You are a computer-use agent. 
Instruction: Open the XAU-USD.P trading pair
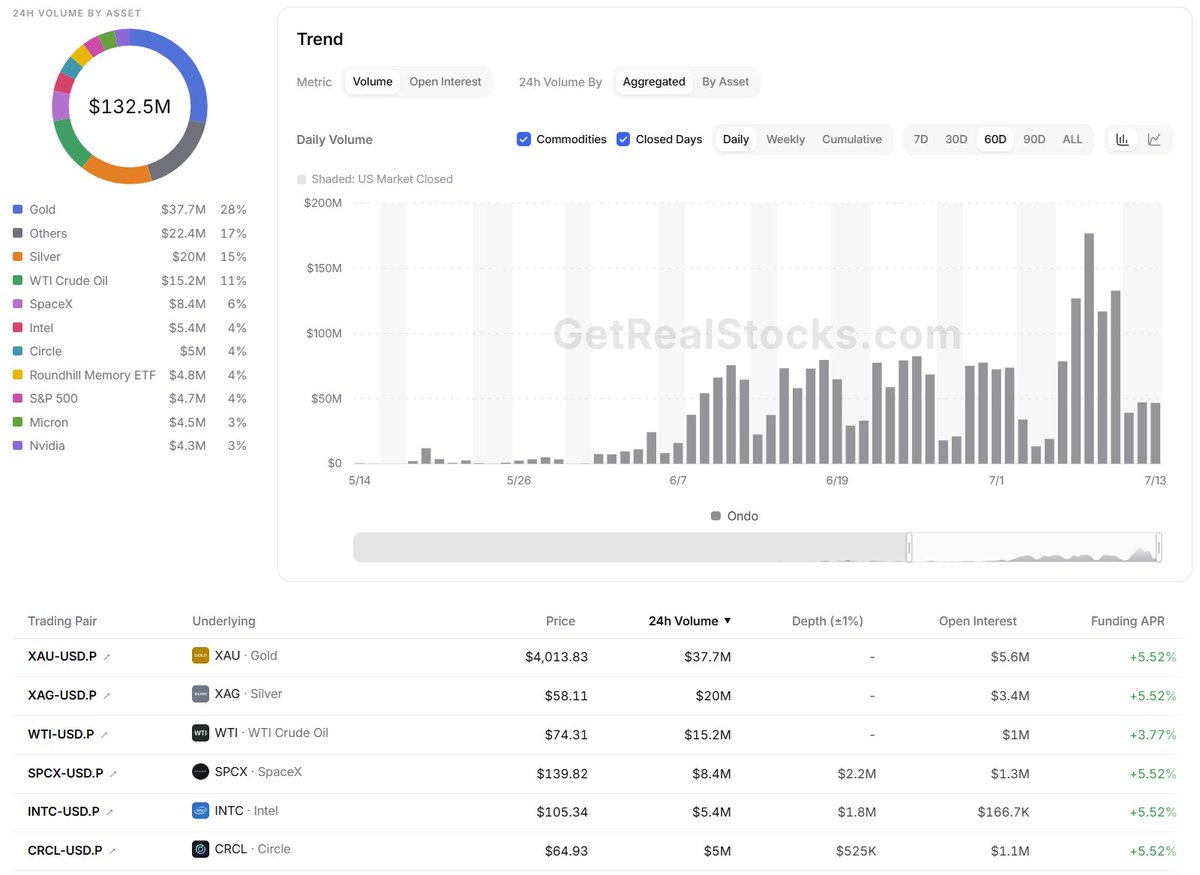tap(62, 657)
